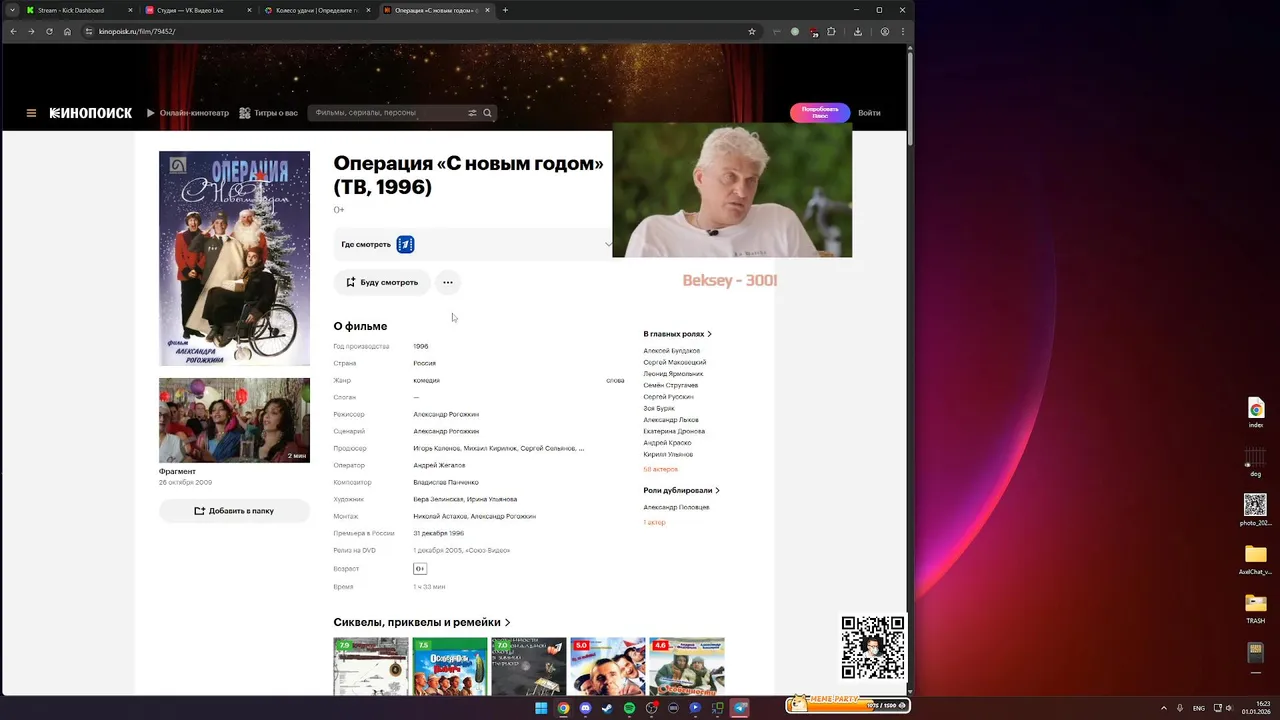Viewport: 1280px width, 720px height.
Task: Open AxelChat folder on desktop
Action: point(1256,560)
